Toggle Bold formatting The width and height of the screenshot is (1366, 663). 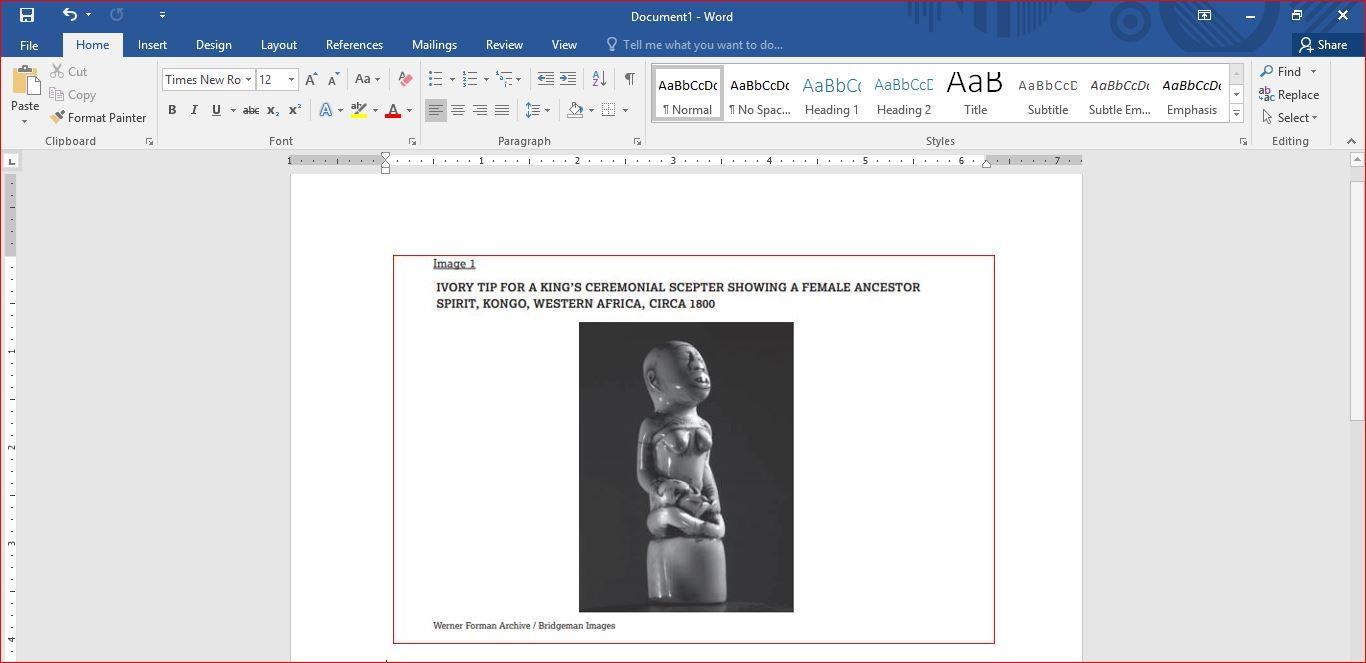pyautogui.click(x=172, y=110)
